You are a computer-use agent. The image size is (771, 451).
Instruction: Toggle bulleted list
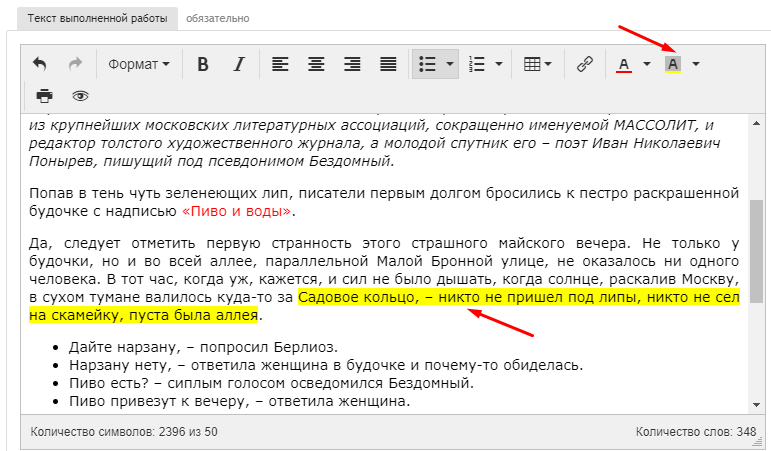(427, 64)
